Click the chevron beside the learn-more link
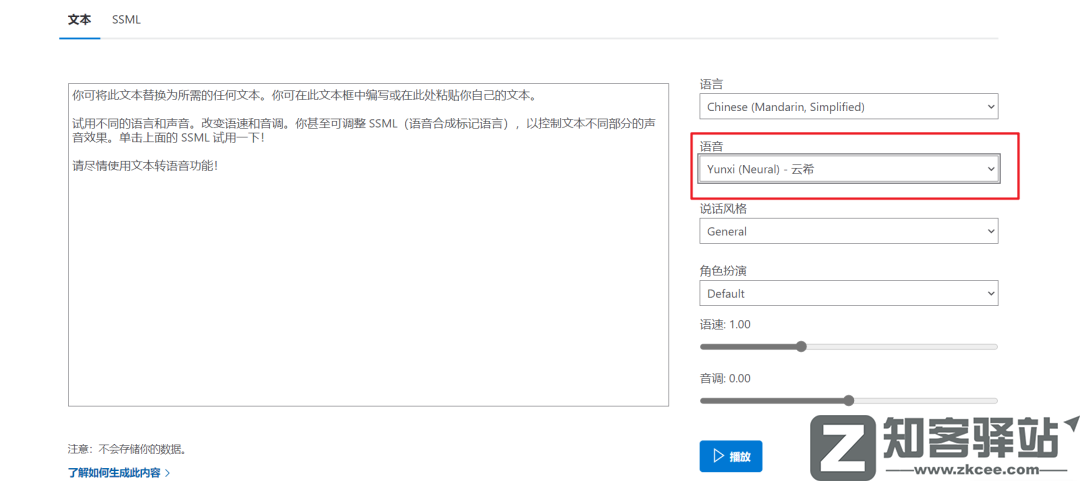The image size is (1080, 481). coord(167,473)
